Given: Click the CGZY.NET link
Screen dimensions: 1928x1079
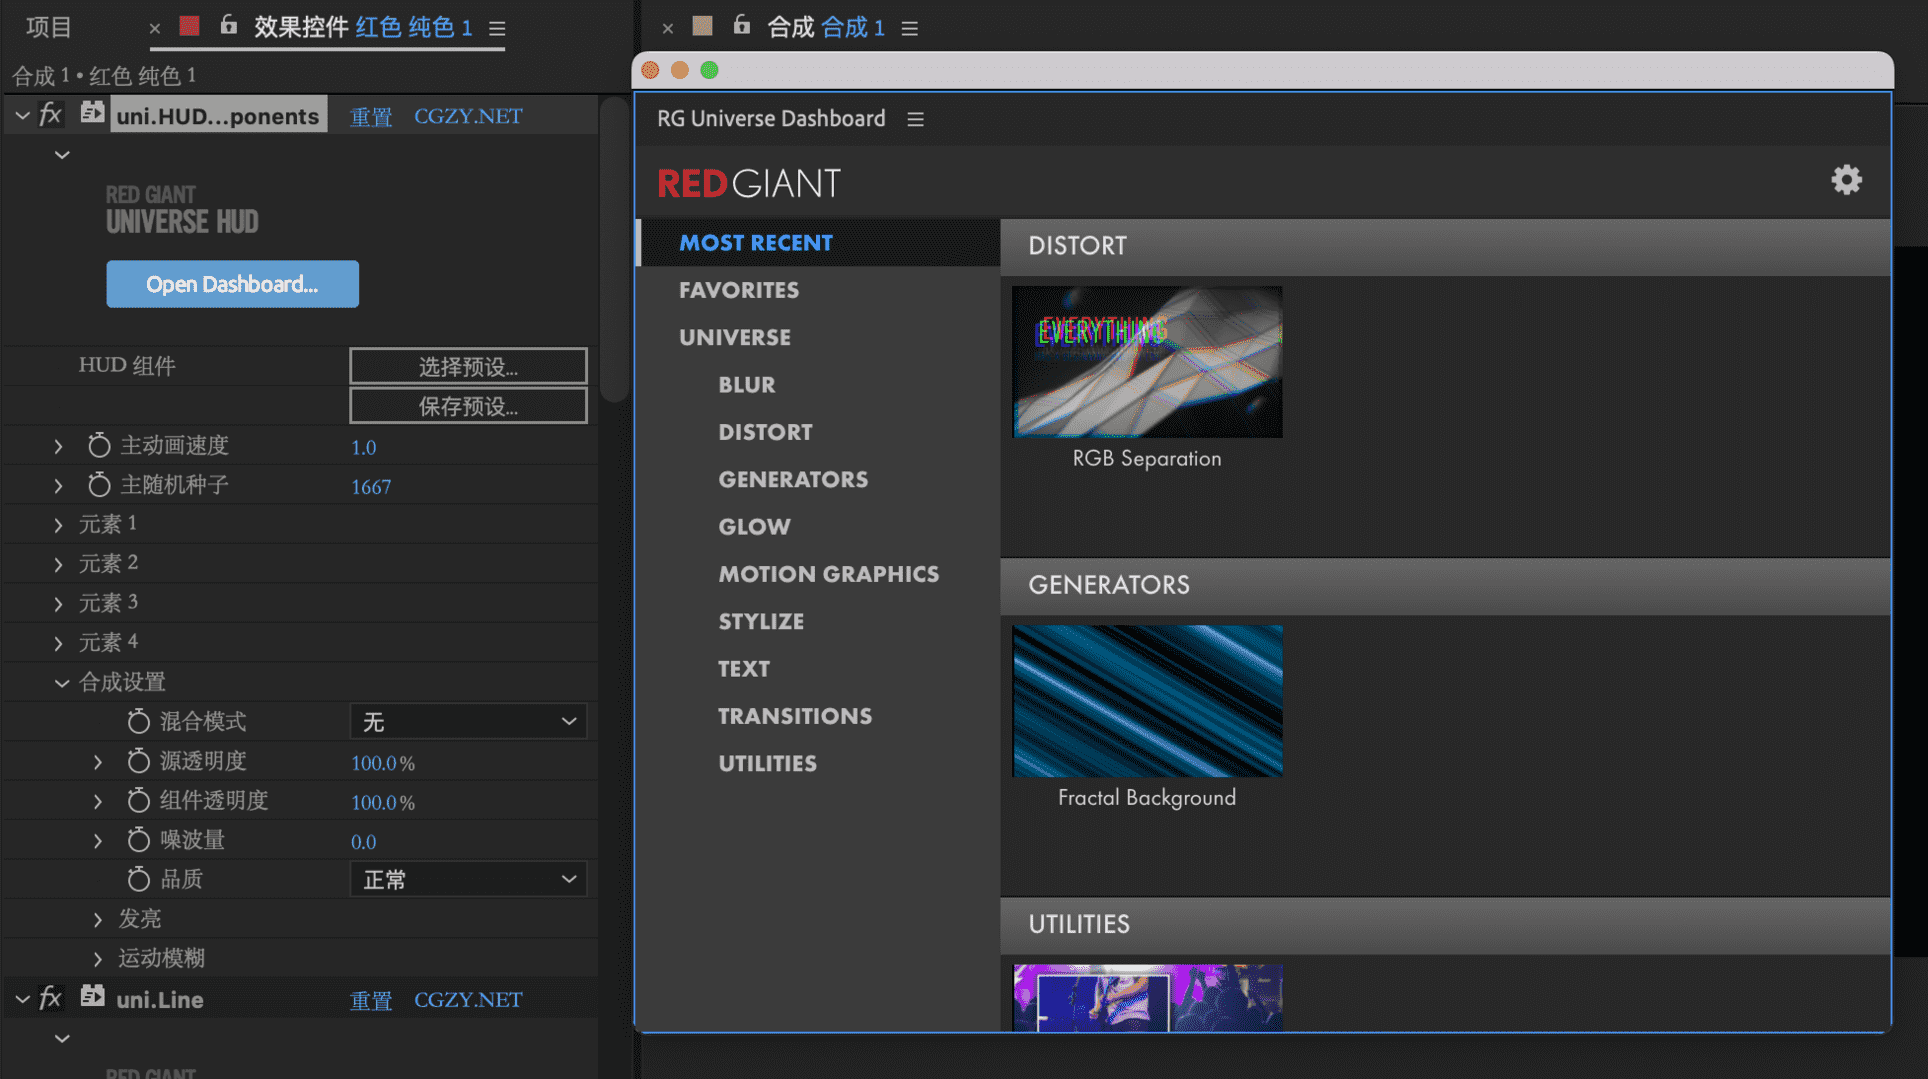Looking at the screenshot, I should 467,116.
